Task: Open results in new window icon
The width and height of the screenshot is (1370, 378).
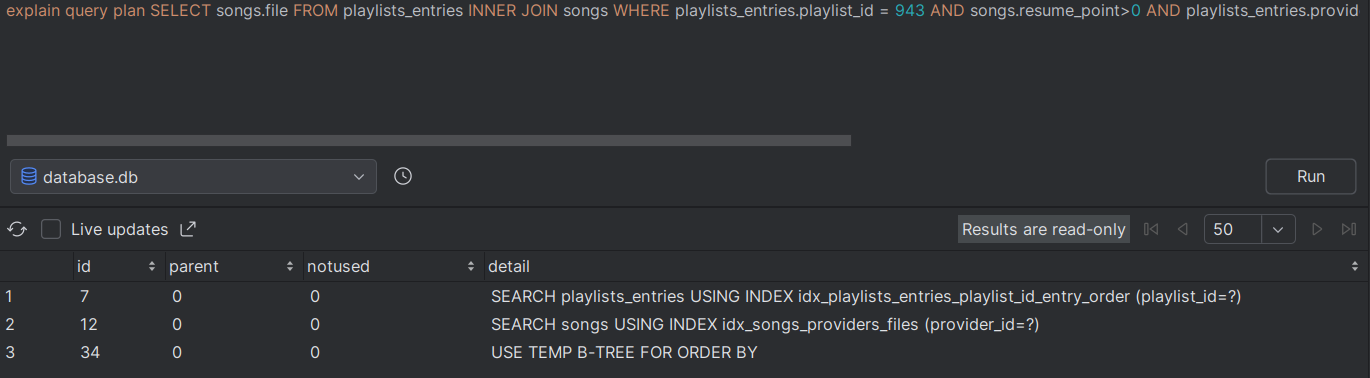Action: [x=188, y=229]
